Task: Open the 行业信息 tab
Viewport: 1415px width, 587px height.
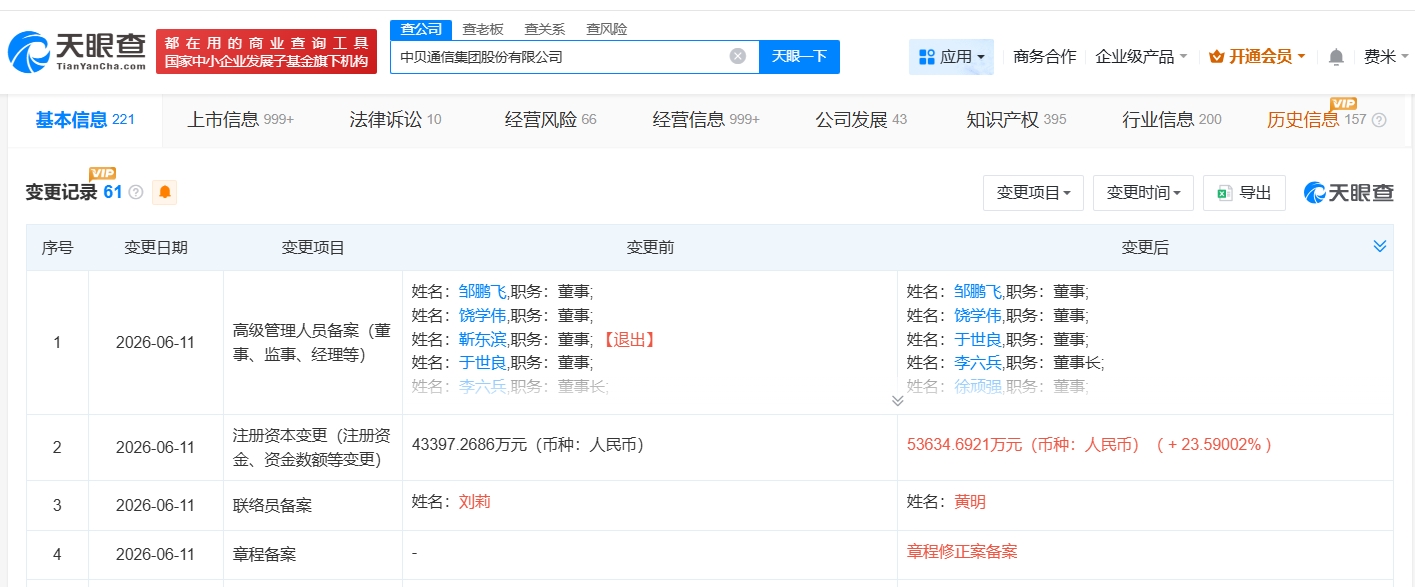Action: click(1172, 120)
